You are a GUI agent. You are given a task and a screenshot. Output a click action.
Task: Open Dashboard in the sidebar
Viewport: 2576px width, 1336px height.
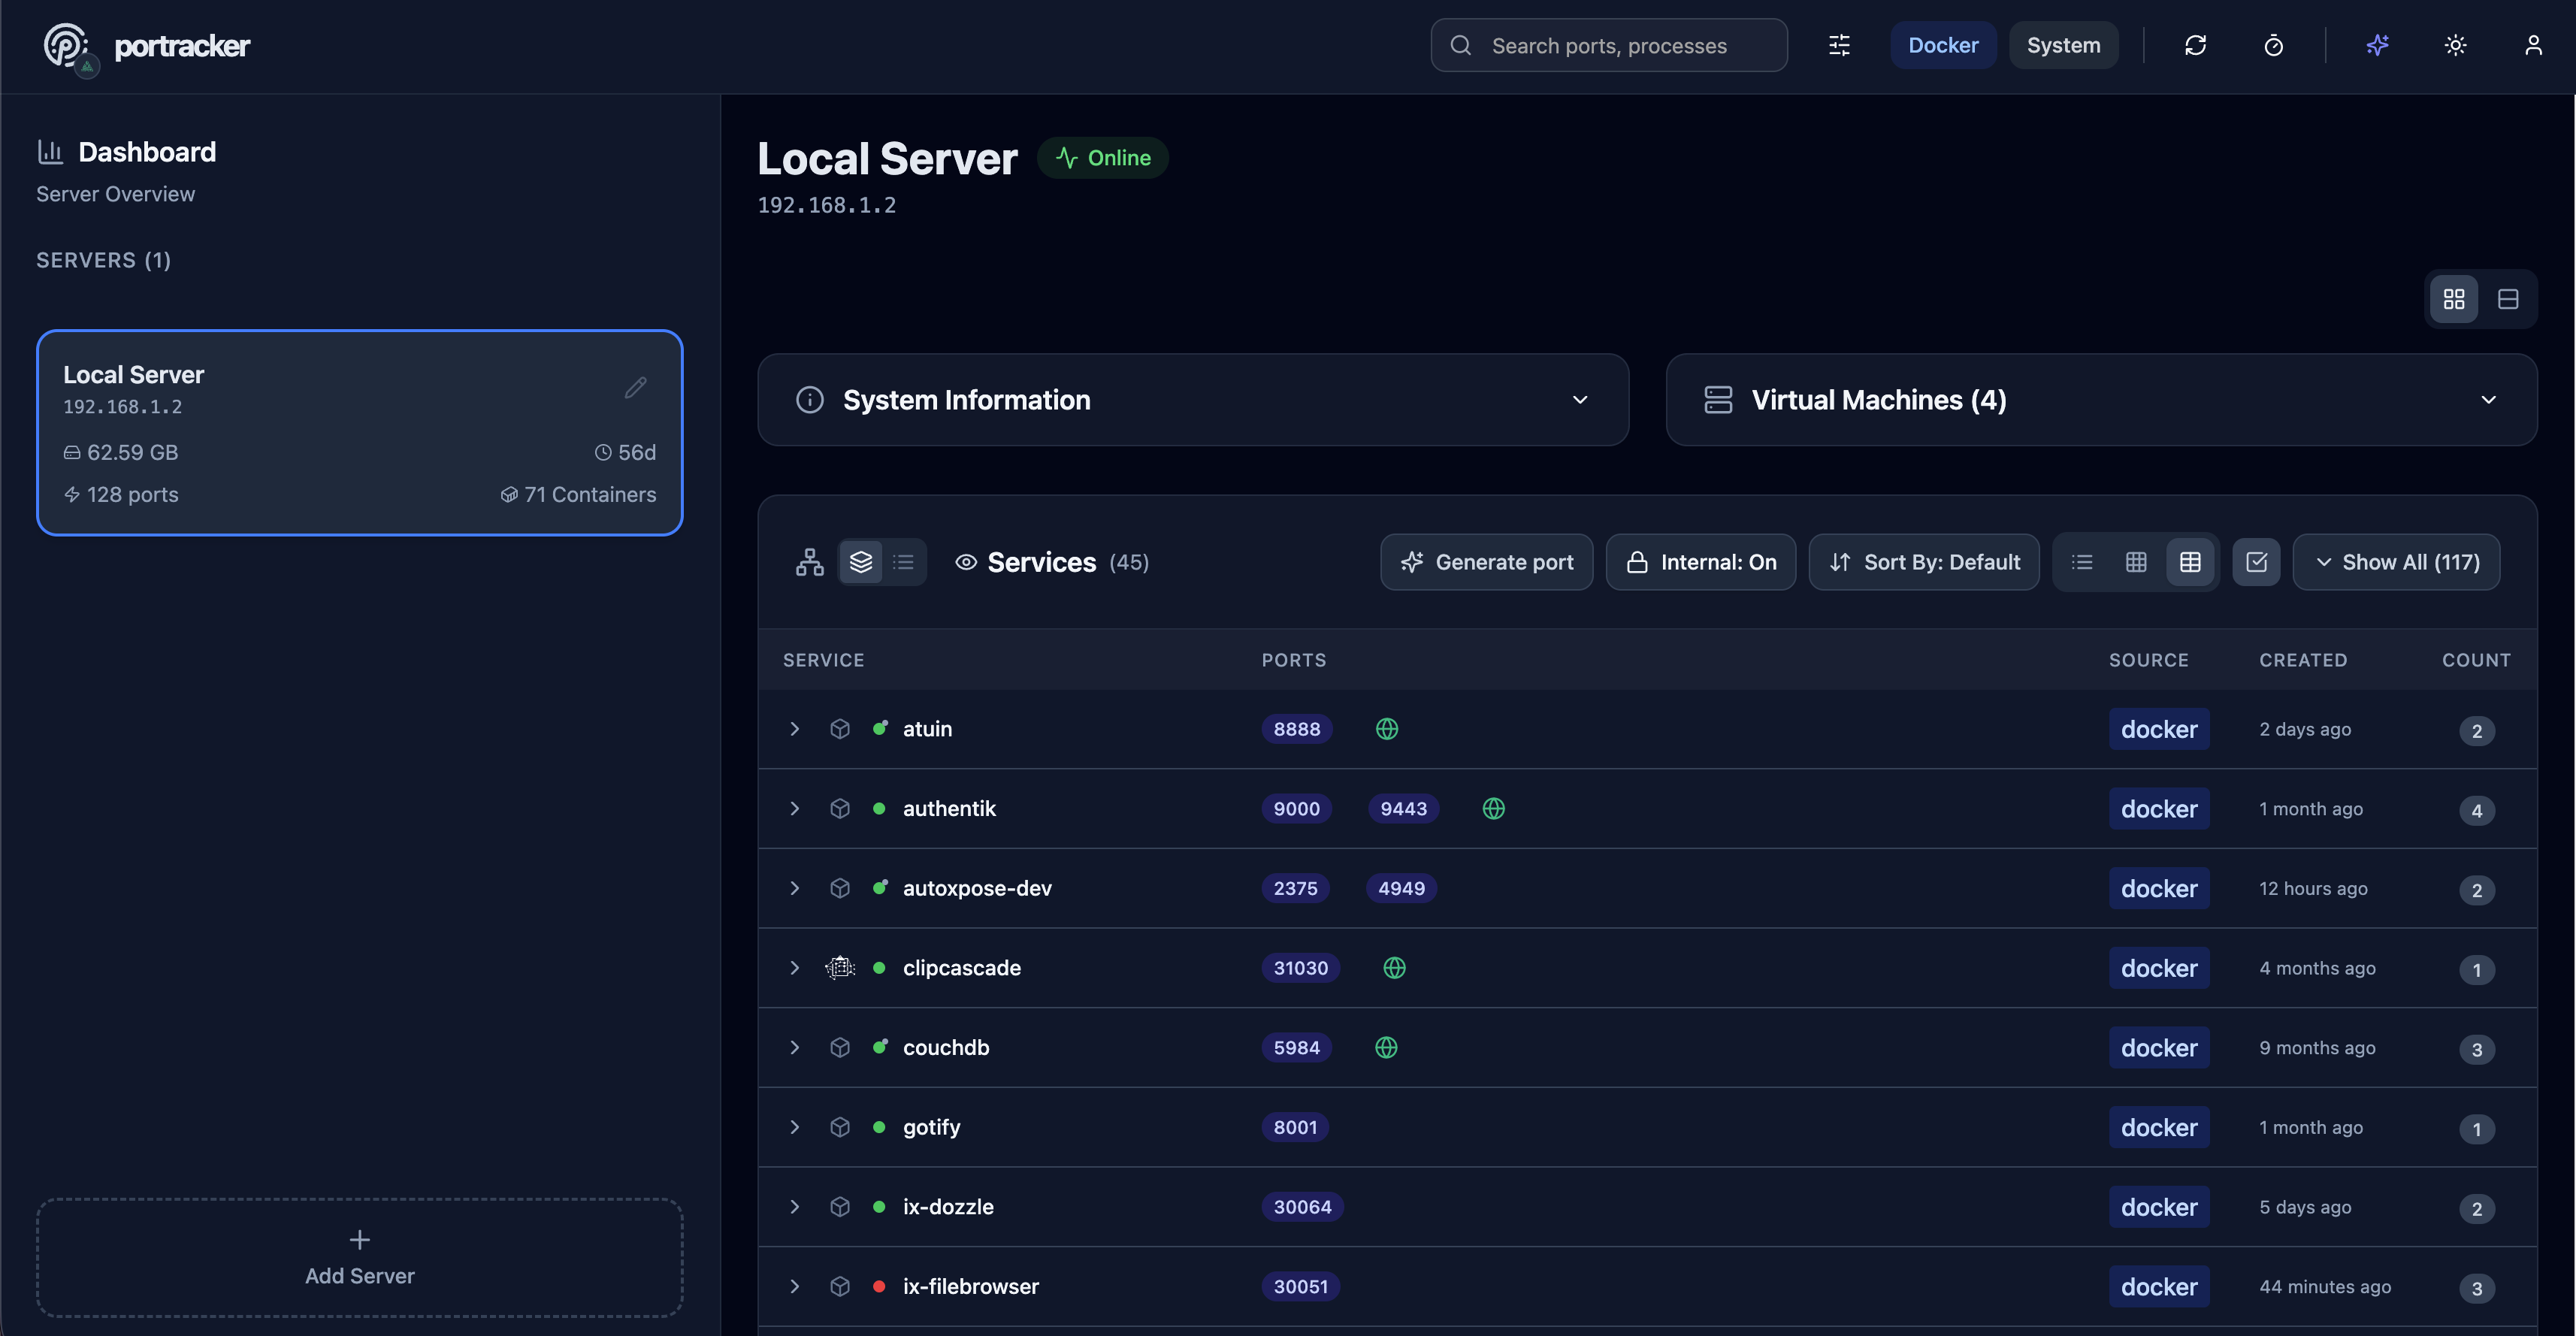point(146,152)
